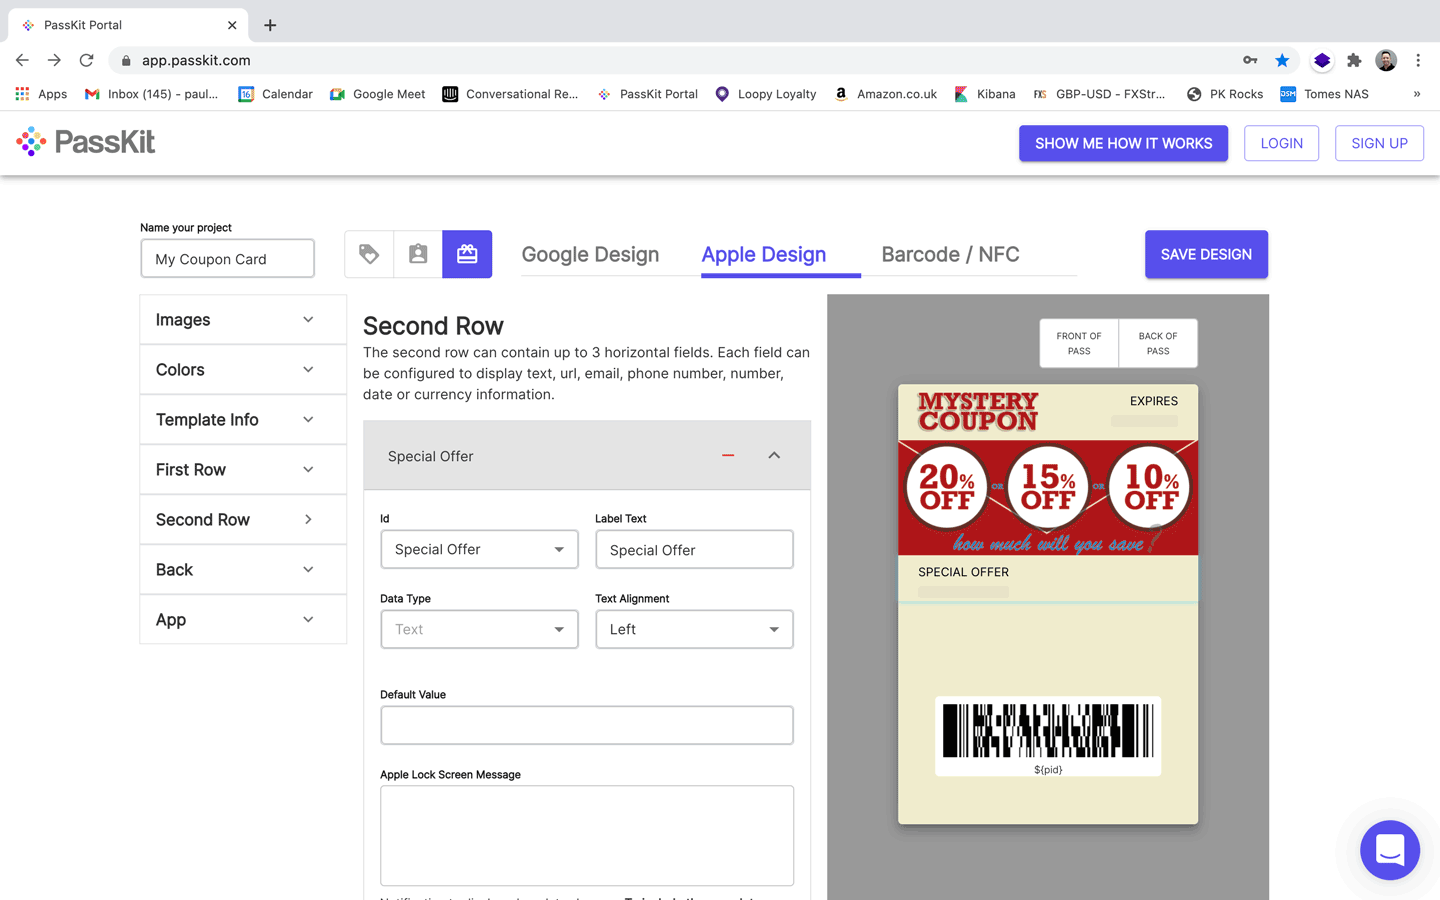Expand the Back section
The width and height of the screenshot is (1440, 900).
point(243,570)
